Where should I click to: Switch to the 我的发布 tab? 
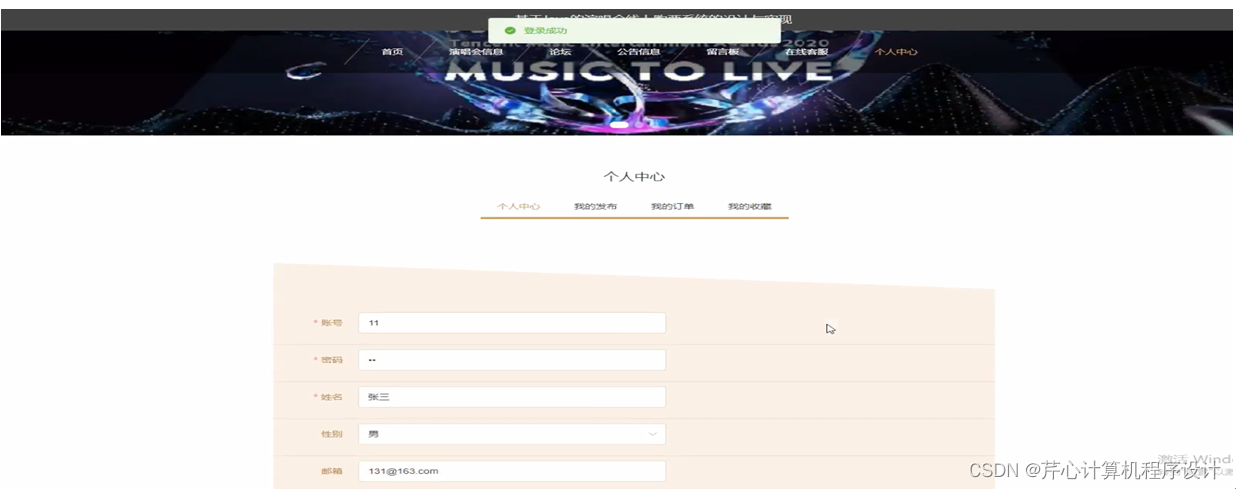pyautogui.click(x=595, y=206)
